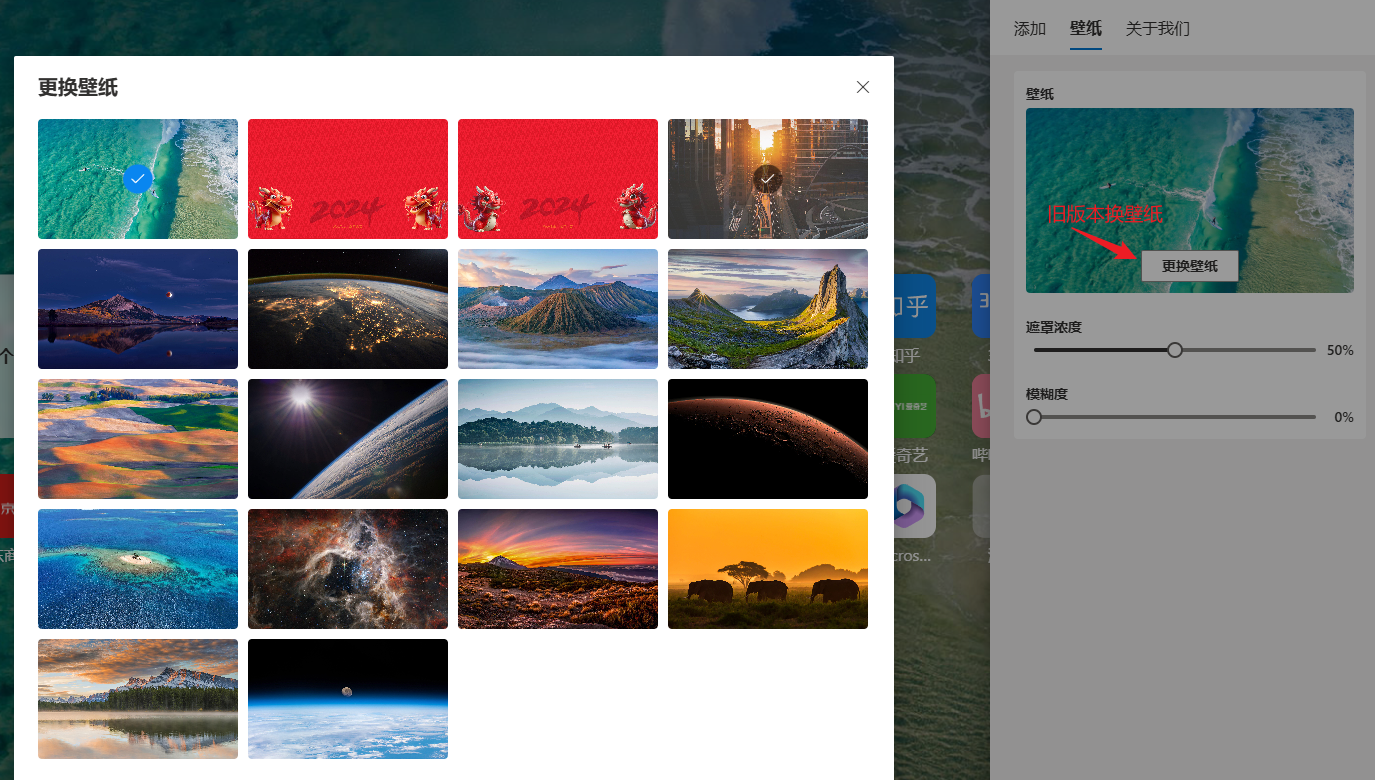Select the colorful nebula wallpaper
Screen dimensions: 1375x780
click(x=348, y=569)
